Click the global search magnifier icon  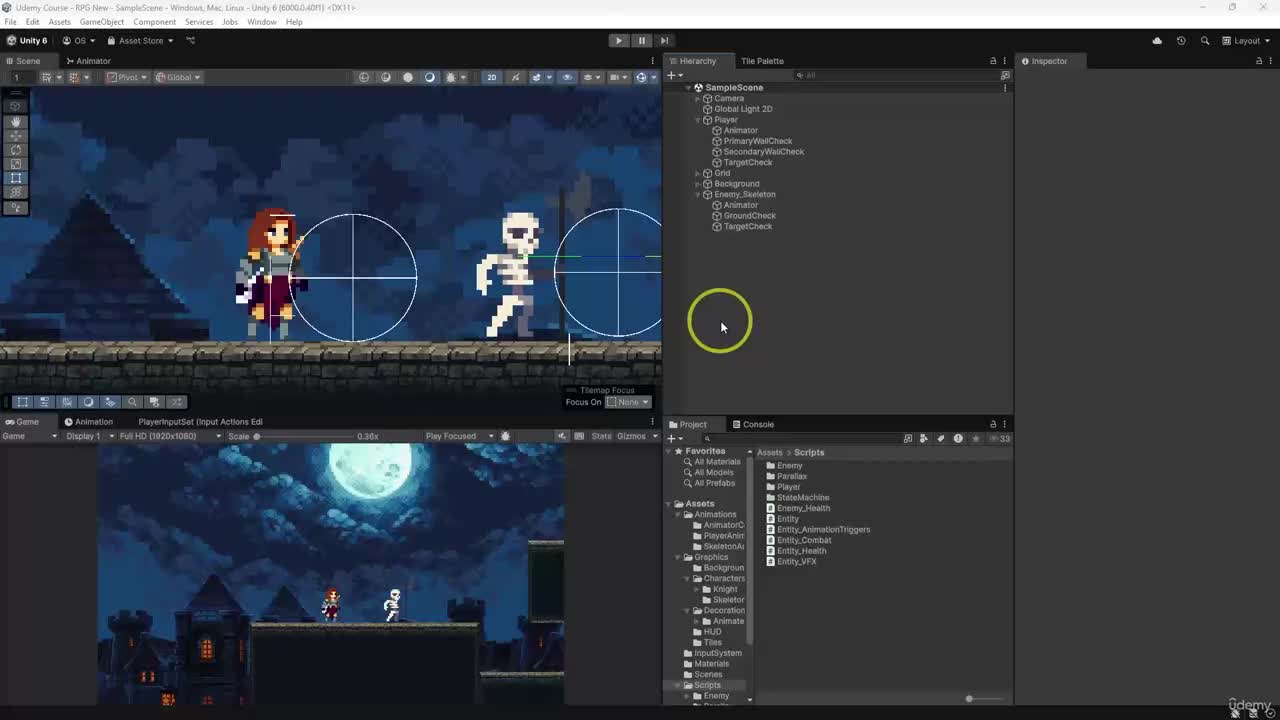coord(1205,41)
